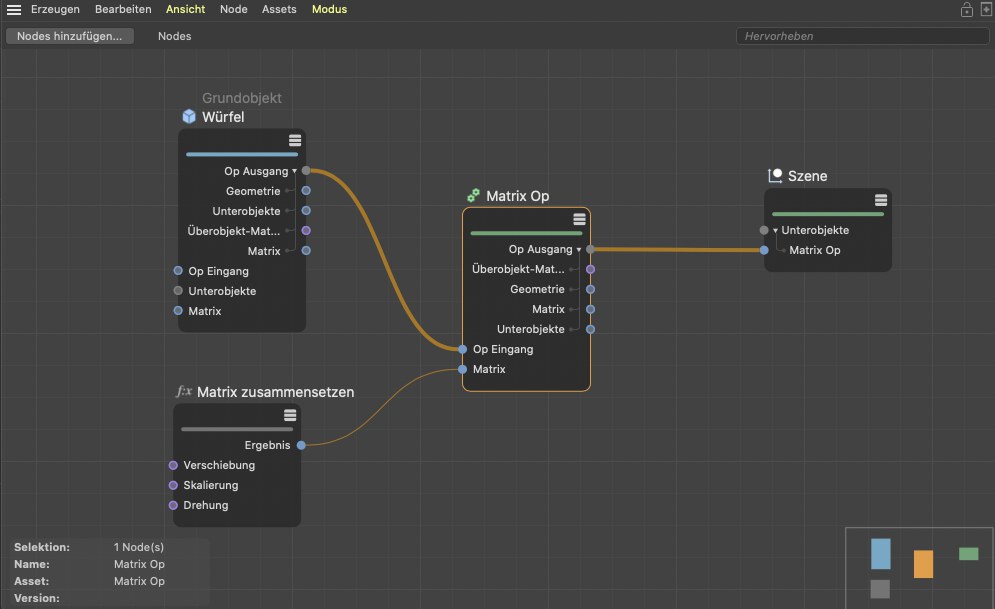Viewport: 995px width, 609px height.
Task: Click the Nodes label in the toolbar
Action: (174, 36)
